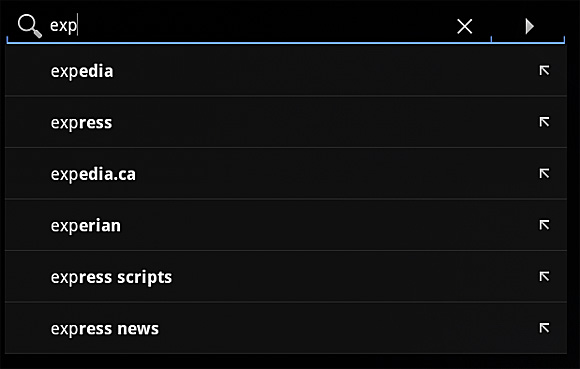Image resolution: width=580 pixels, height=369 pixels.
Task: Fill query with arrow beside express scripts
Action: [544, 276]
